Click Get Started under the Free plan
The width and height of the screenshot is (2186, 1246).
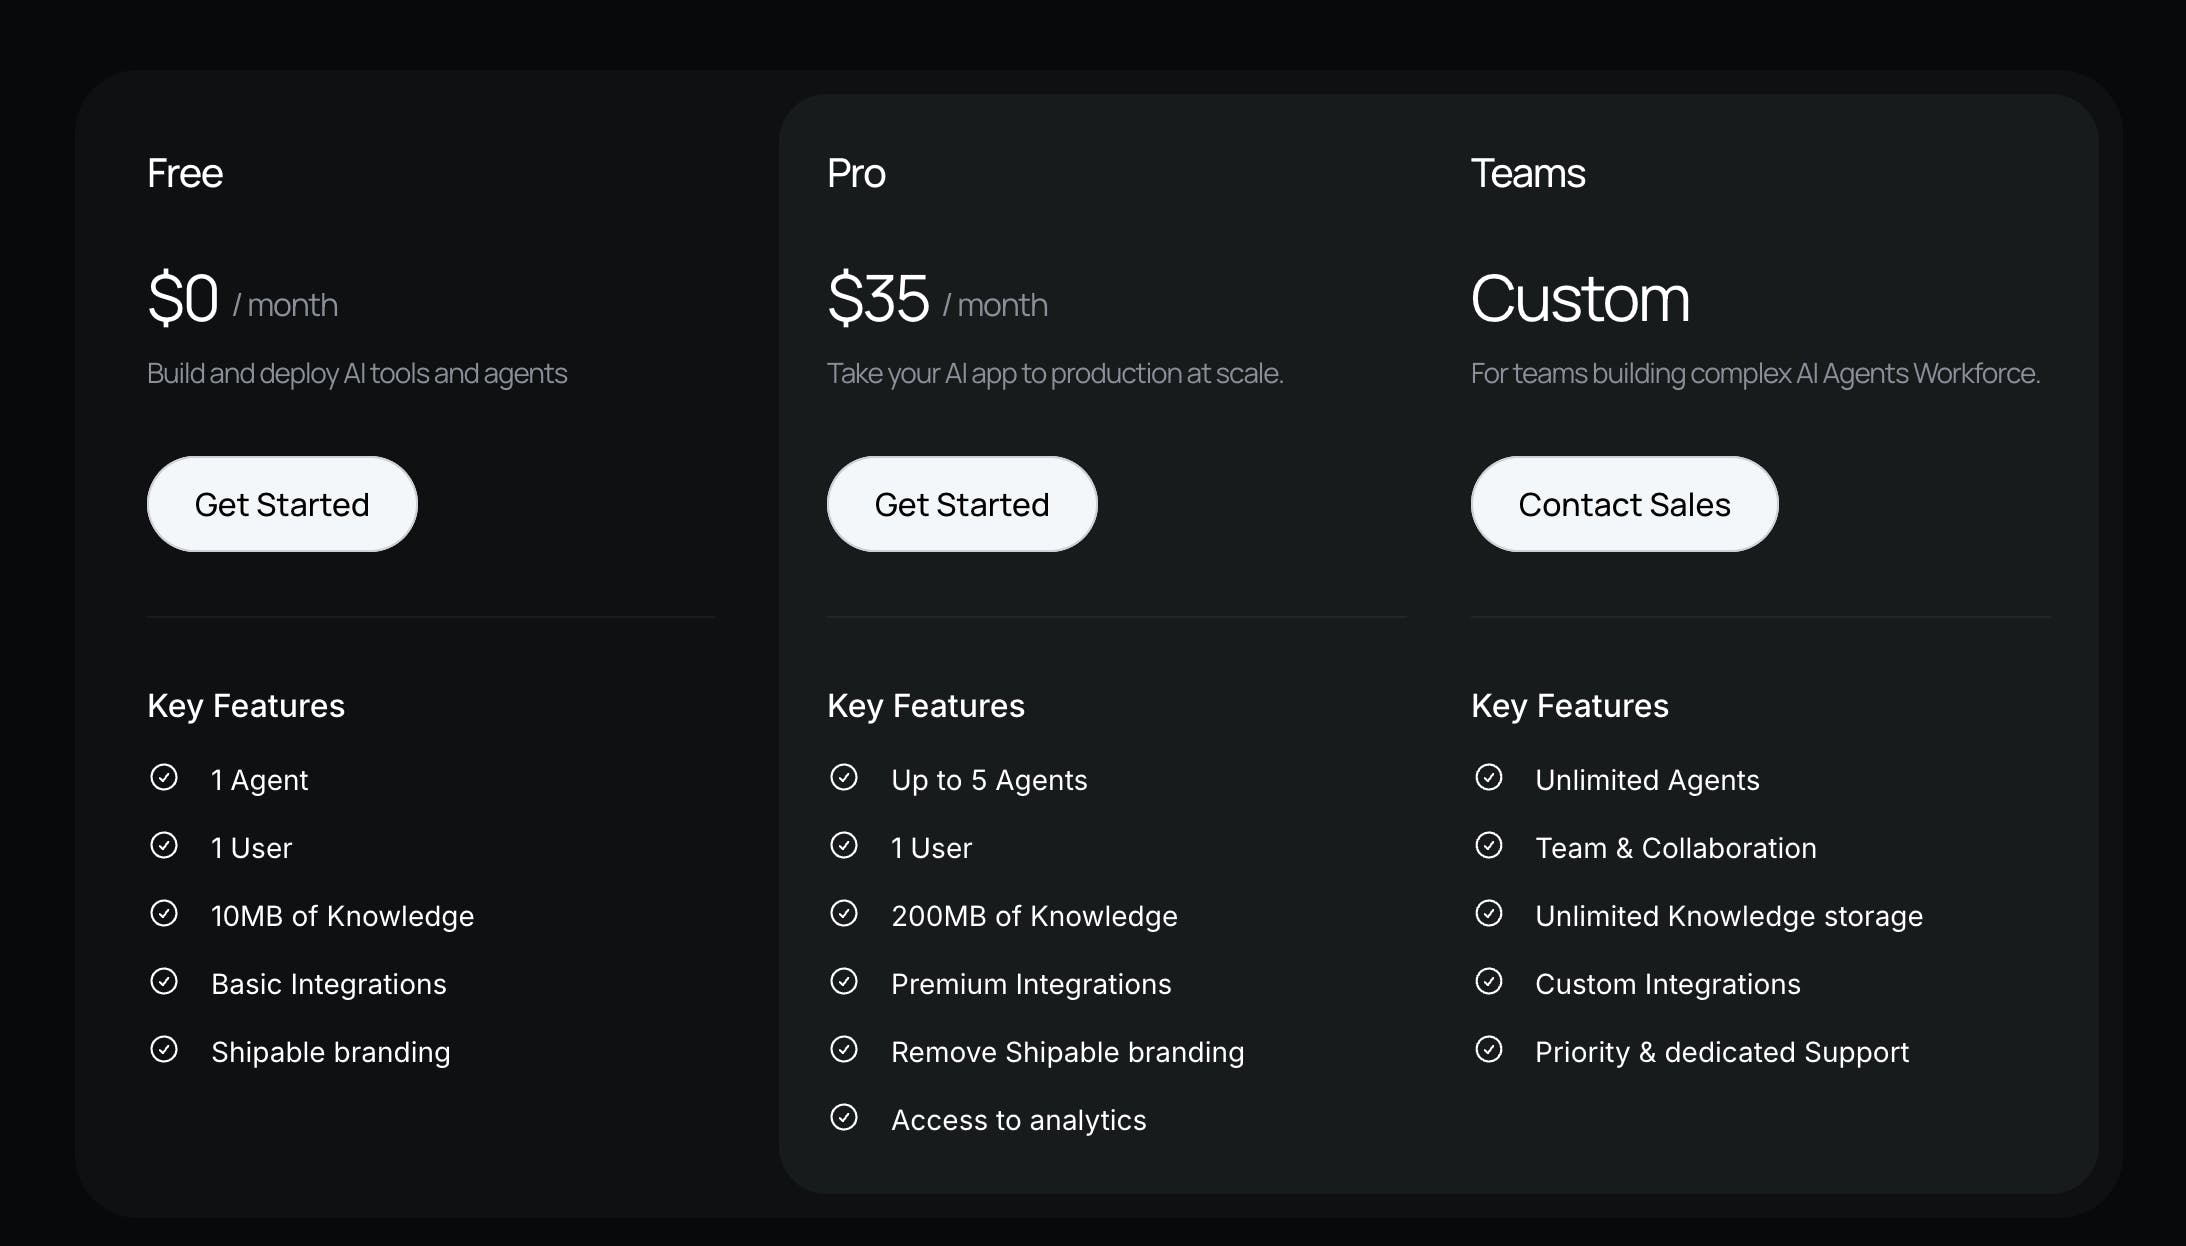(282, 504)
